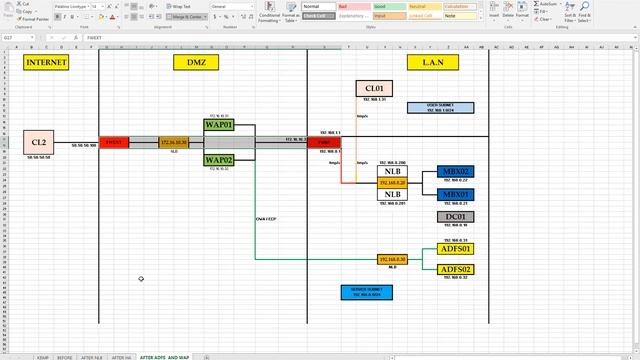Apply the Input cell style
The image size is (640, 360).
pyautogui.click(x=389, y=16)
